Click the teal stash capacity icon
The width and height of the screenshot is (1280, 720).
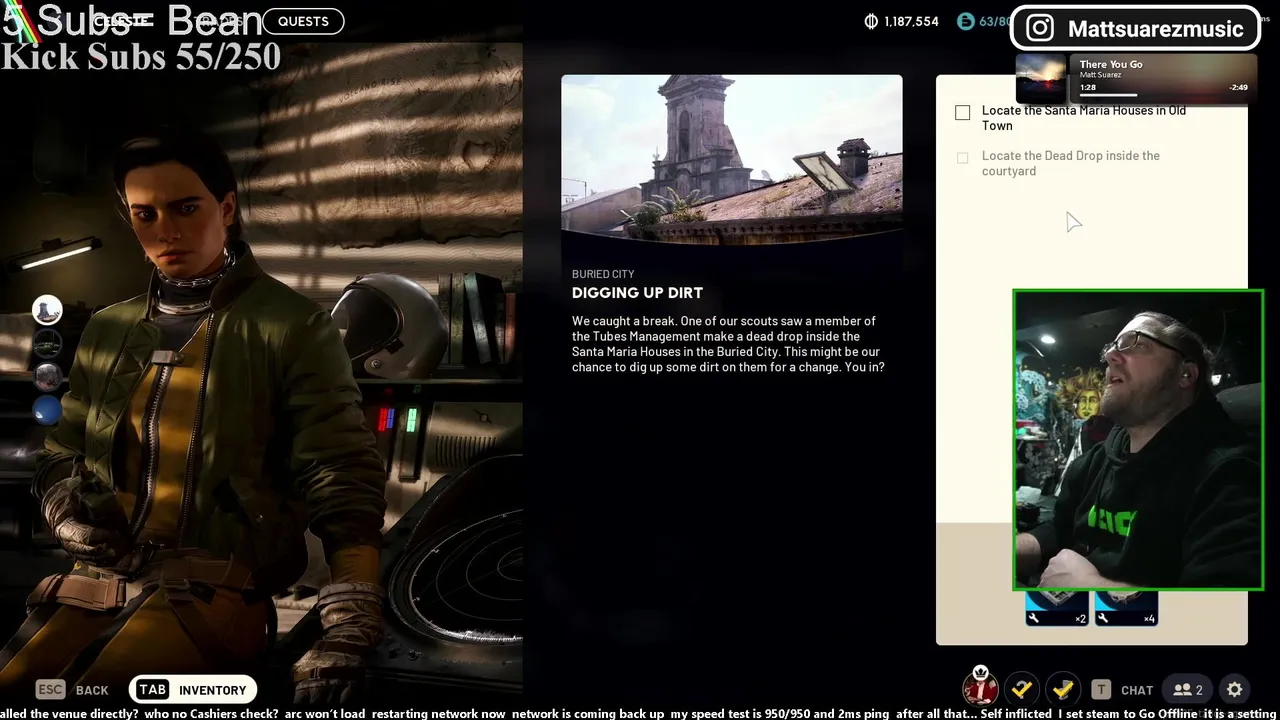(965, 21)
